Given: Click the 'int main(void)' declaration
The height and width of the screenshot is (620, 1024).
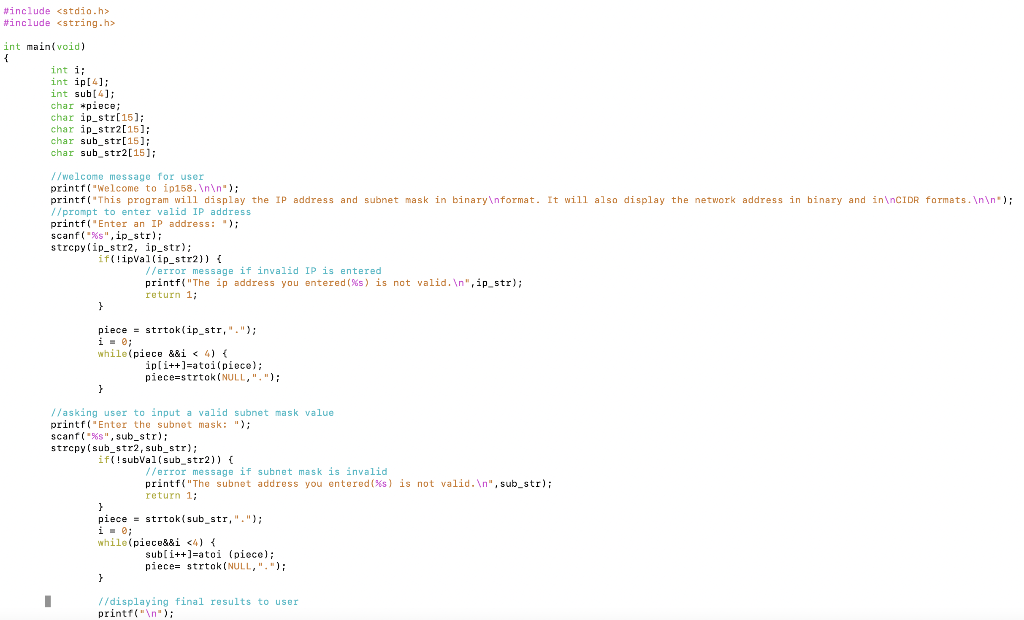Looking at the screenshot, I should coord(44,46).
